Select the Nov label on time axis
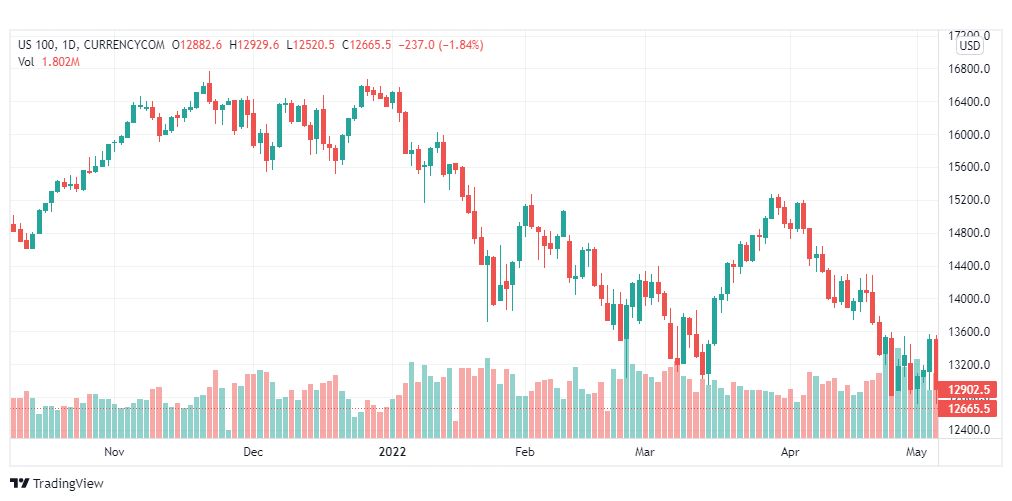 114,452
